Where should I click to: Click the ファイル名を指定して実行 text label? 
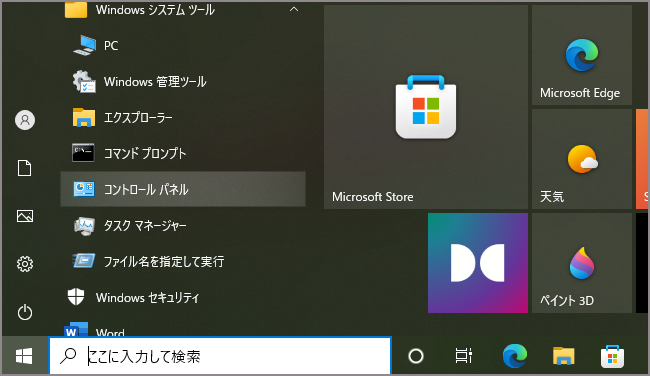pos(164,262)
